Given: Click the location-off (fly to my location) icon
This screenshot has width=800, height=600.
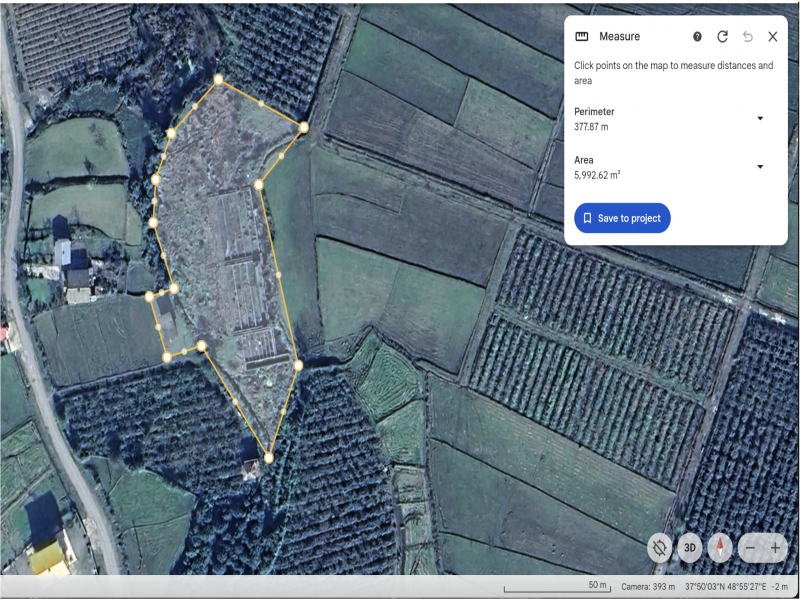Looking at the screenshot, I should tap(658, 547).
